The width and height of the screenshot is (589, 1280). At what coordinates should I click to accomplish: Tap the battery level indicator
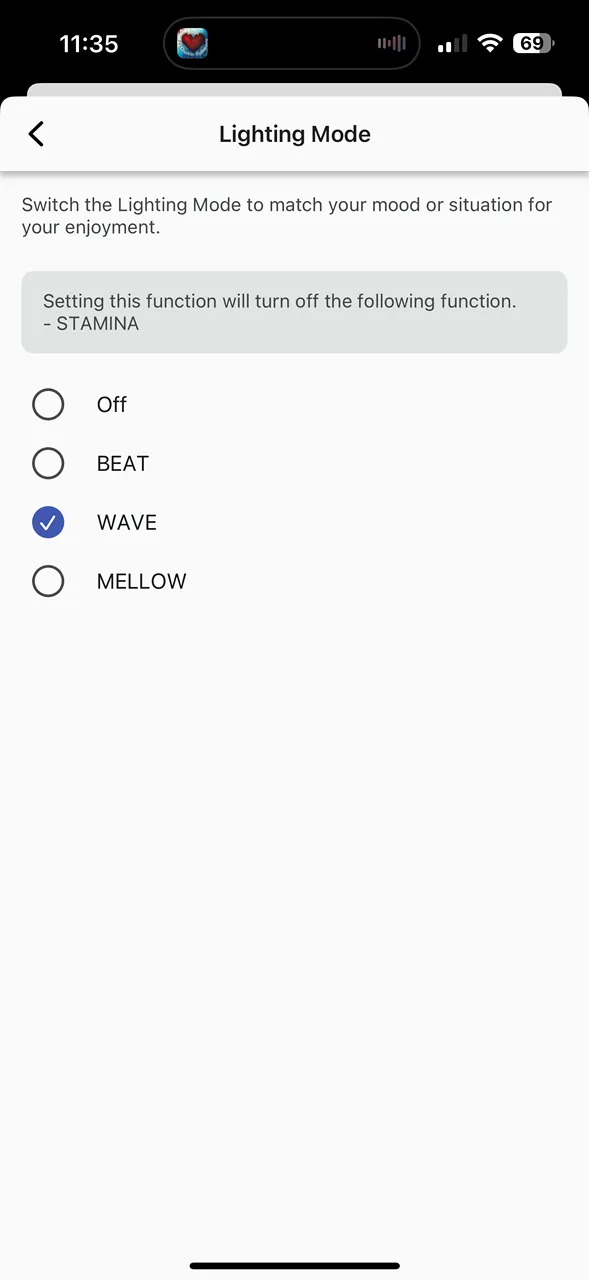533,43
